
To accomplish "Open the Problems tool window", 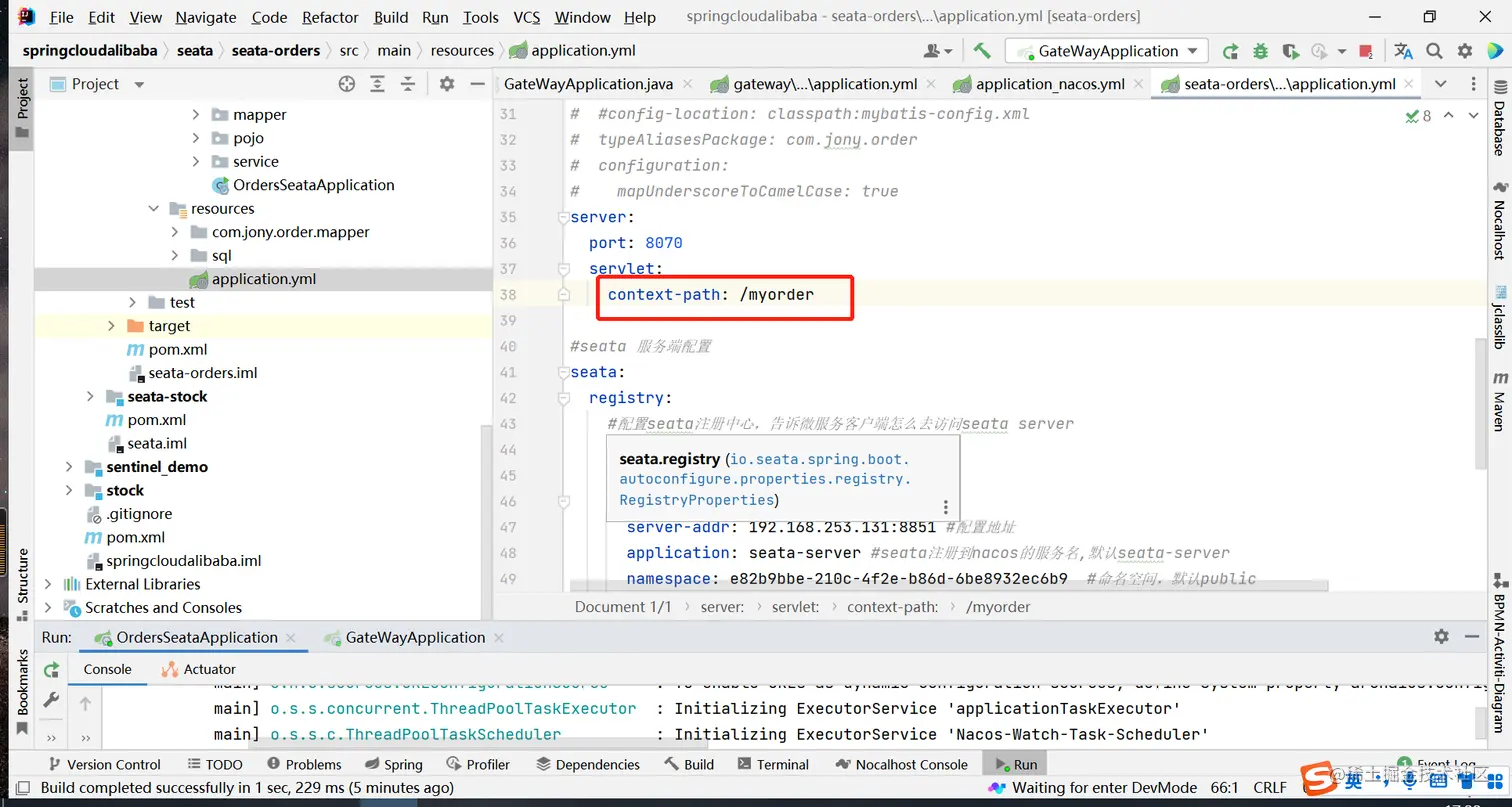I will 304,765.
